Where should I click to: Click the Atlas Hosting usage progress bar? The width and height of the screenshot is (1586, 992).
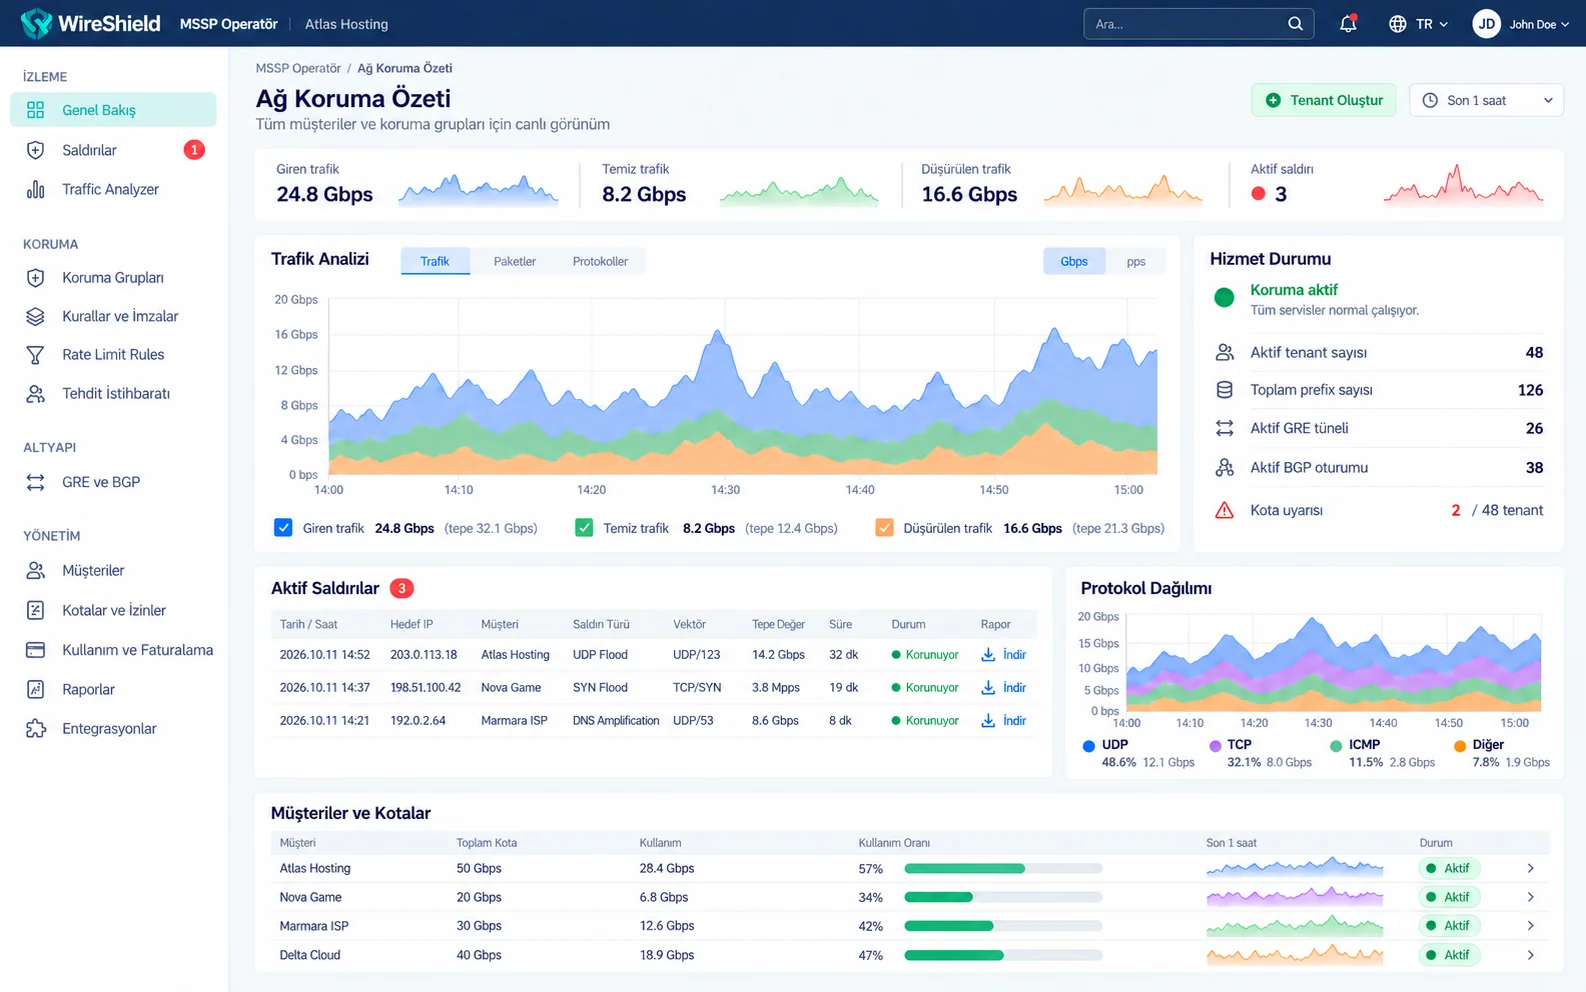[x=1003, y=869]
